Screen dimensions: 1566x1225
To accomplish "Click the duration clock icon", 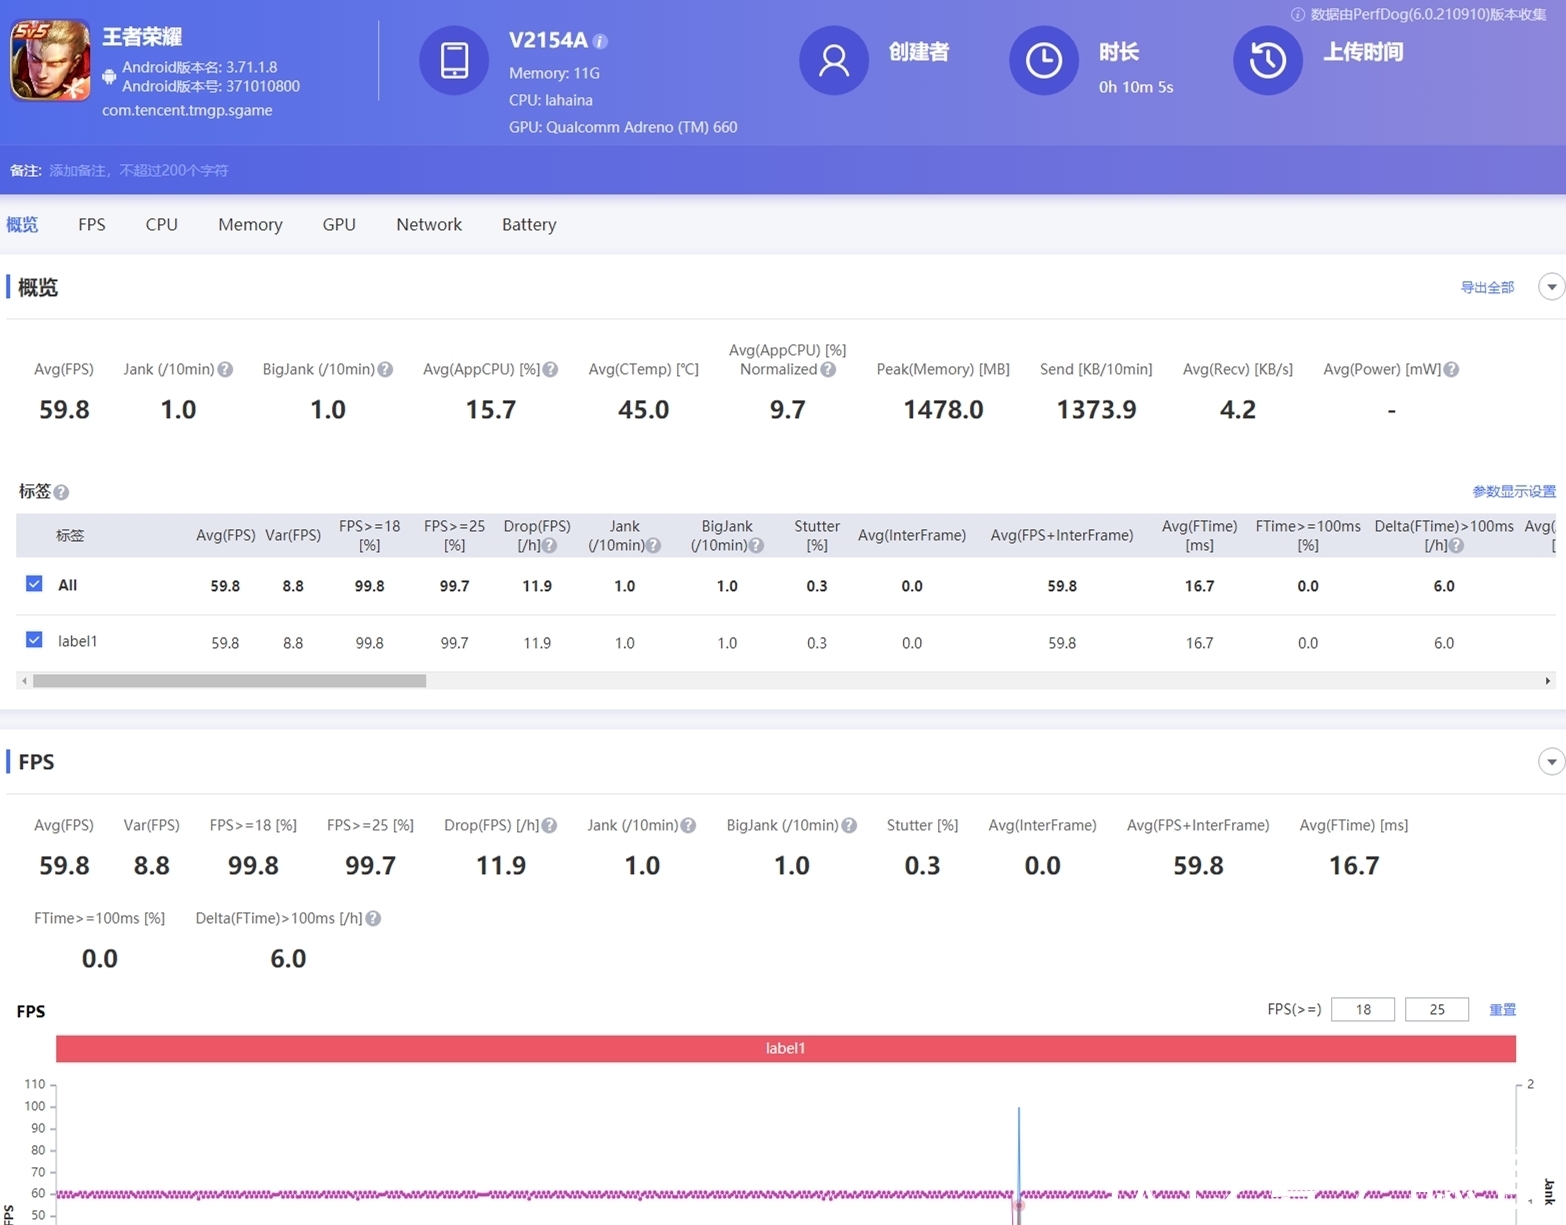I will pyautogui.click(x=1044, y=60).
